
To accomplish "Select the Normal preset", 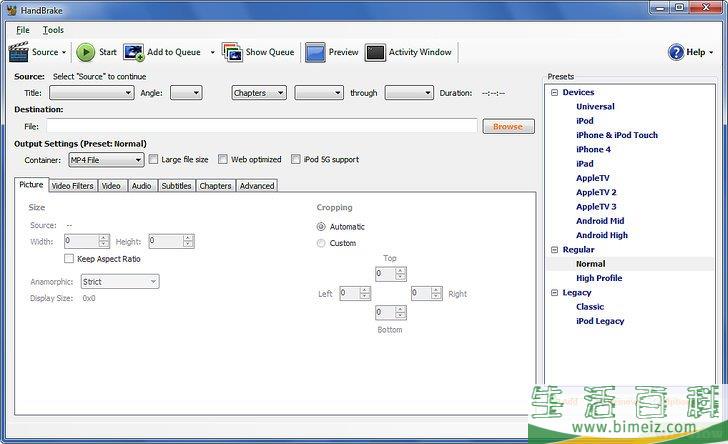I will click(591, 264).
